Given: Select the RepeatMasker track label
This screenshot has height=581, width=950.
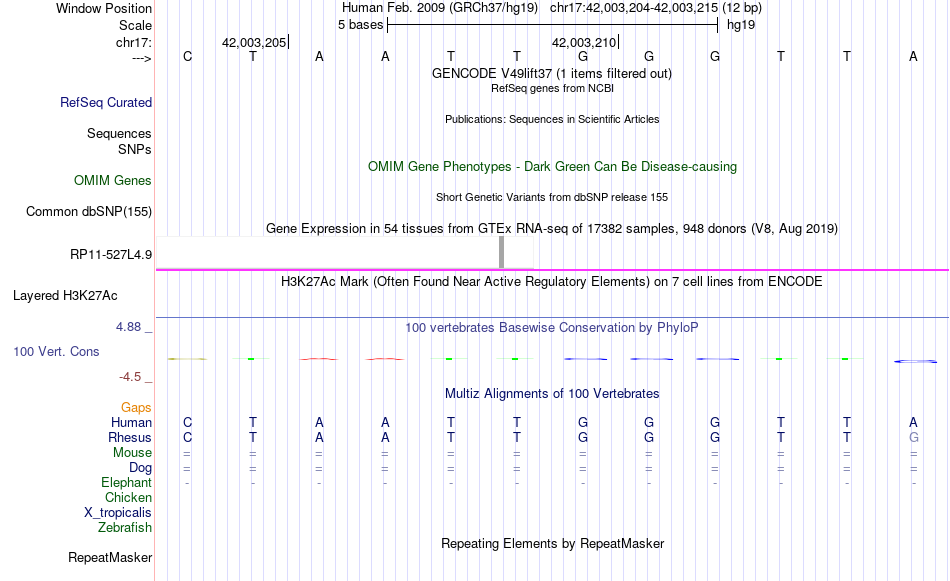Looking at the screenshot, I should click(x=110, y=557).
